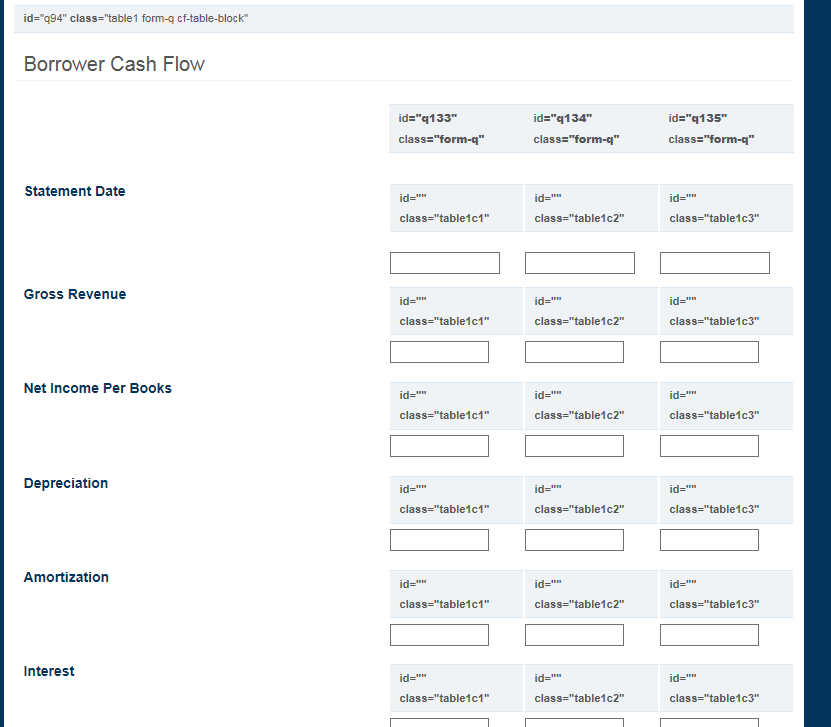Click the third Amortization text box

pos(709,635)
